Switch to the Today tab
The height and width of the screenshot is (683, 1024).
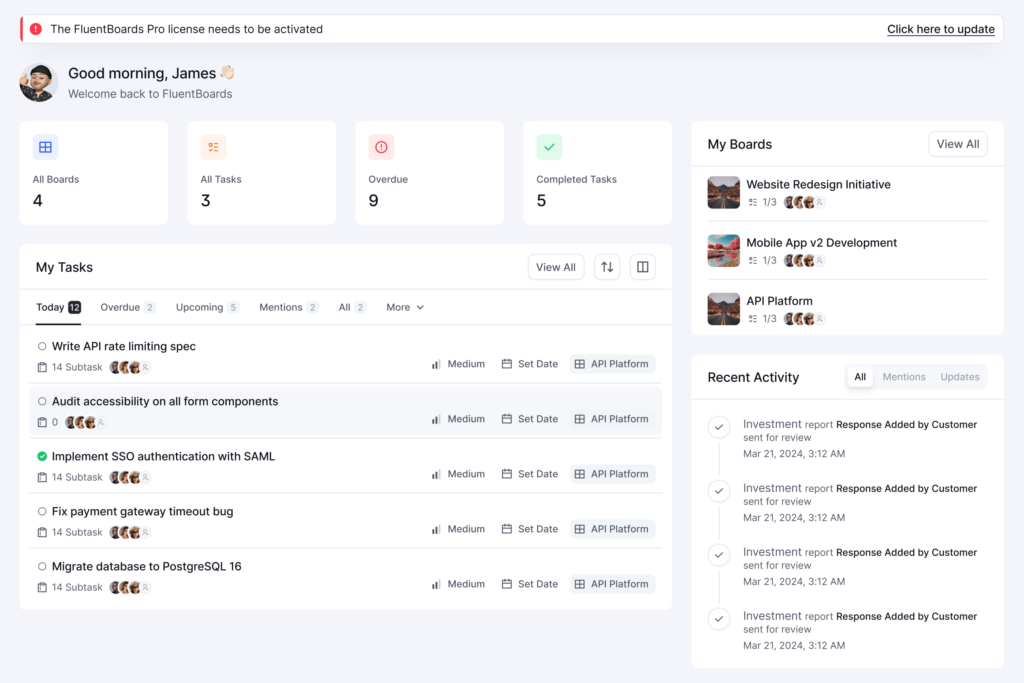pos(58,307)
